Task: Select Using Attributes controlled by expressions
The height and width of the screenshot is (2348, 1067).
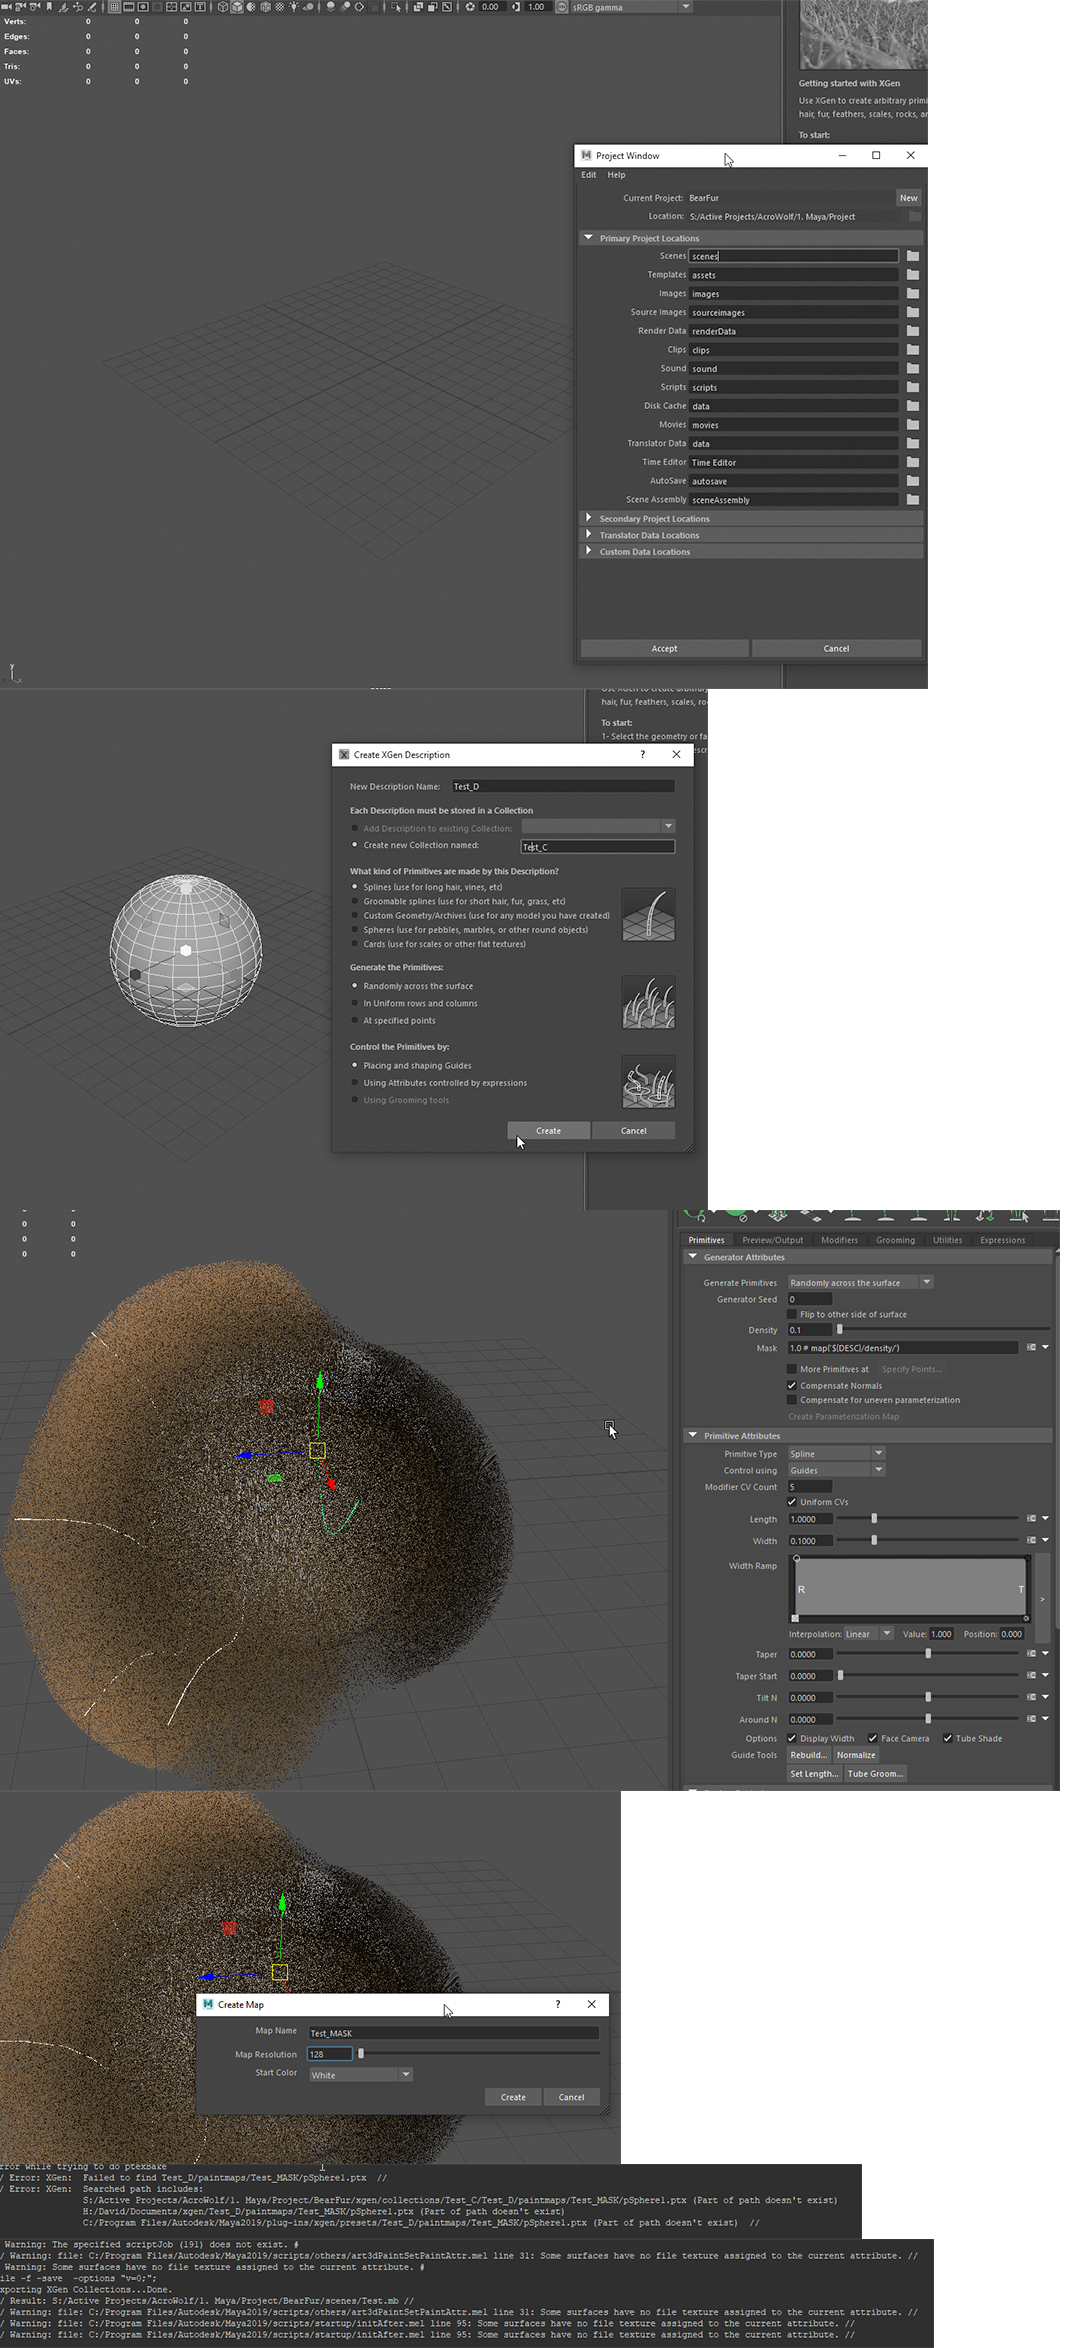Action: pos(355,1082)
